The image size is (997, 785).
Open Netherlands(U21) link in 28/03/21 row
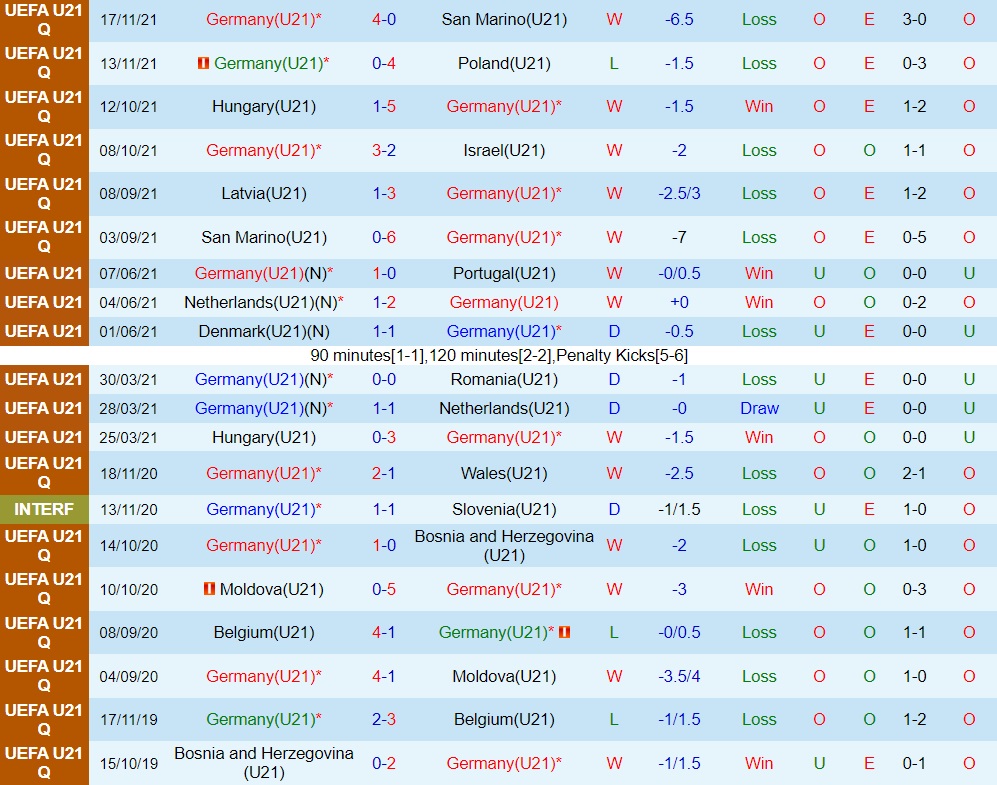[504, 409]
